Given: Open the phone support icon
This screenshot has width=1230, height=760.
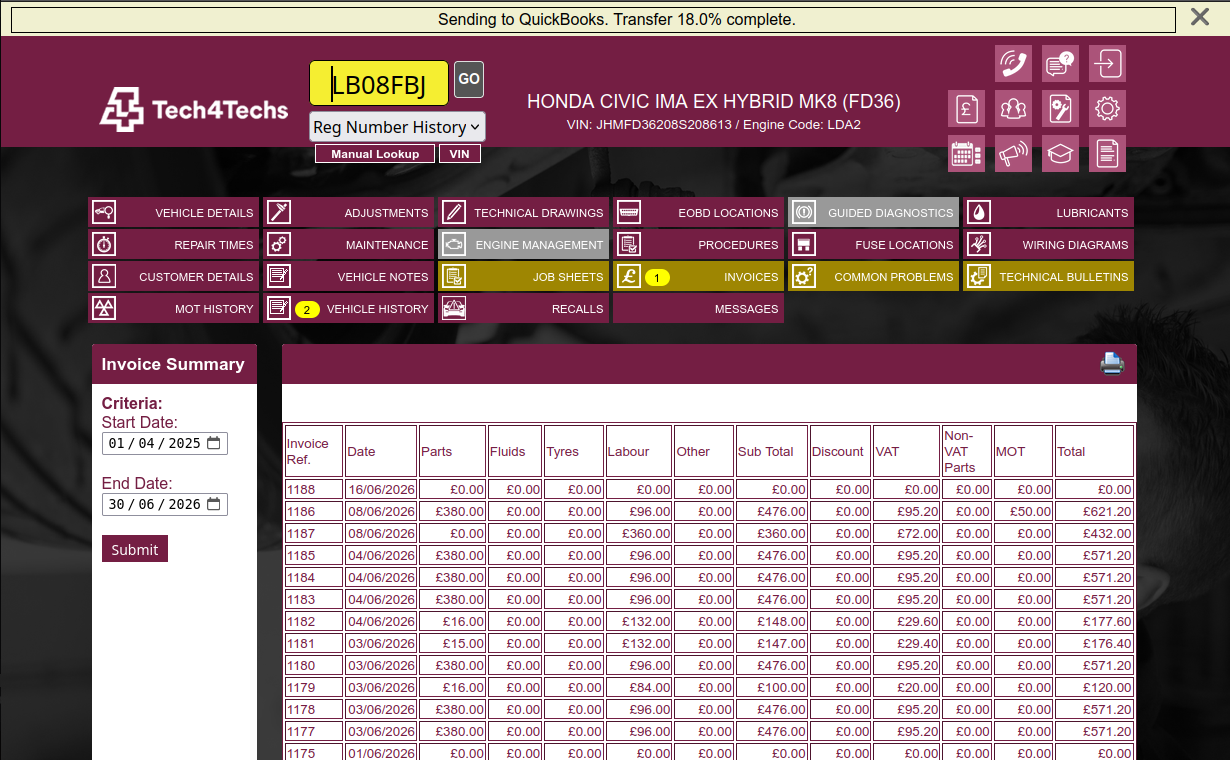Looking at the screenshot, I should [x=1013, y=64].
